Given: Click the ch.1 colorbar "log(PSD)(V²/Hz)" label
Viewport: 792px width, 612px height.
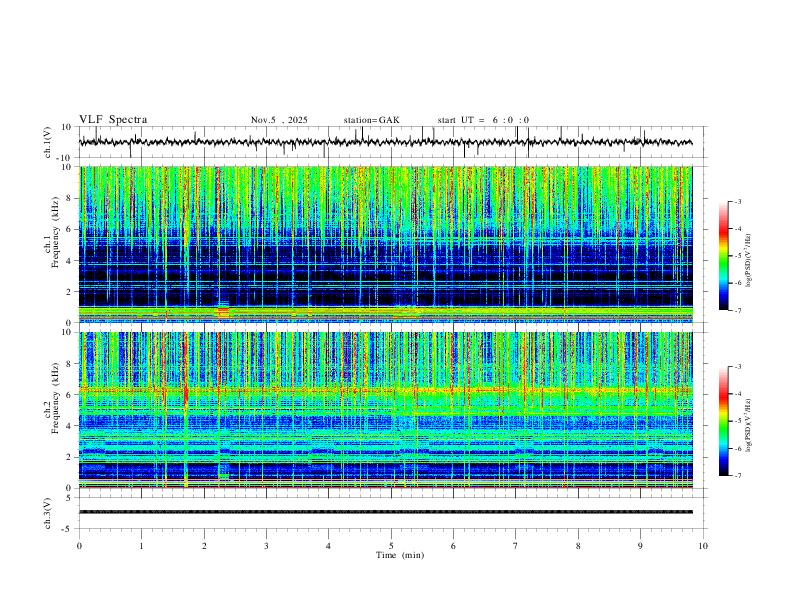Looking at the screenshot, I should point(749,261).
